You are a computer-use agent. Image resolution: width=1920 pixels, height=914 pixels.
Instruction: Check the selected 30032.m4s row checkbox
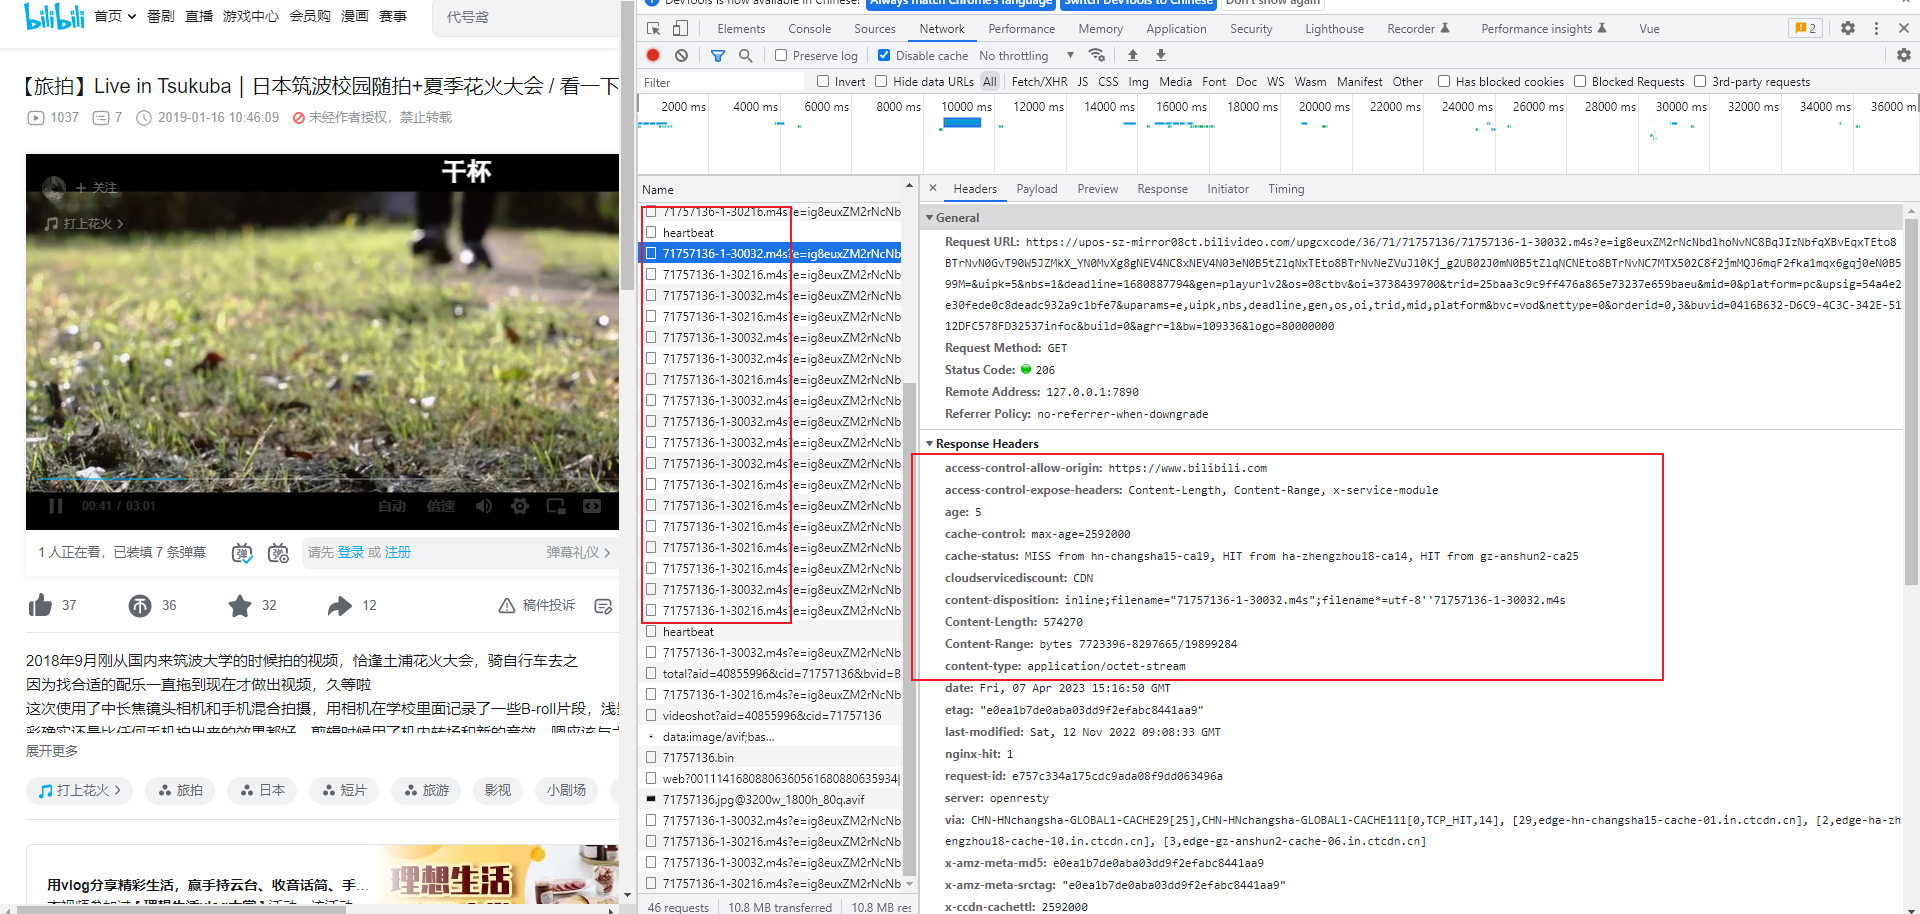click(x=651, y=253)
